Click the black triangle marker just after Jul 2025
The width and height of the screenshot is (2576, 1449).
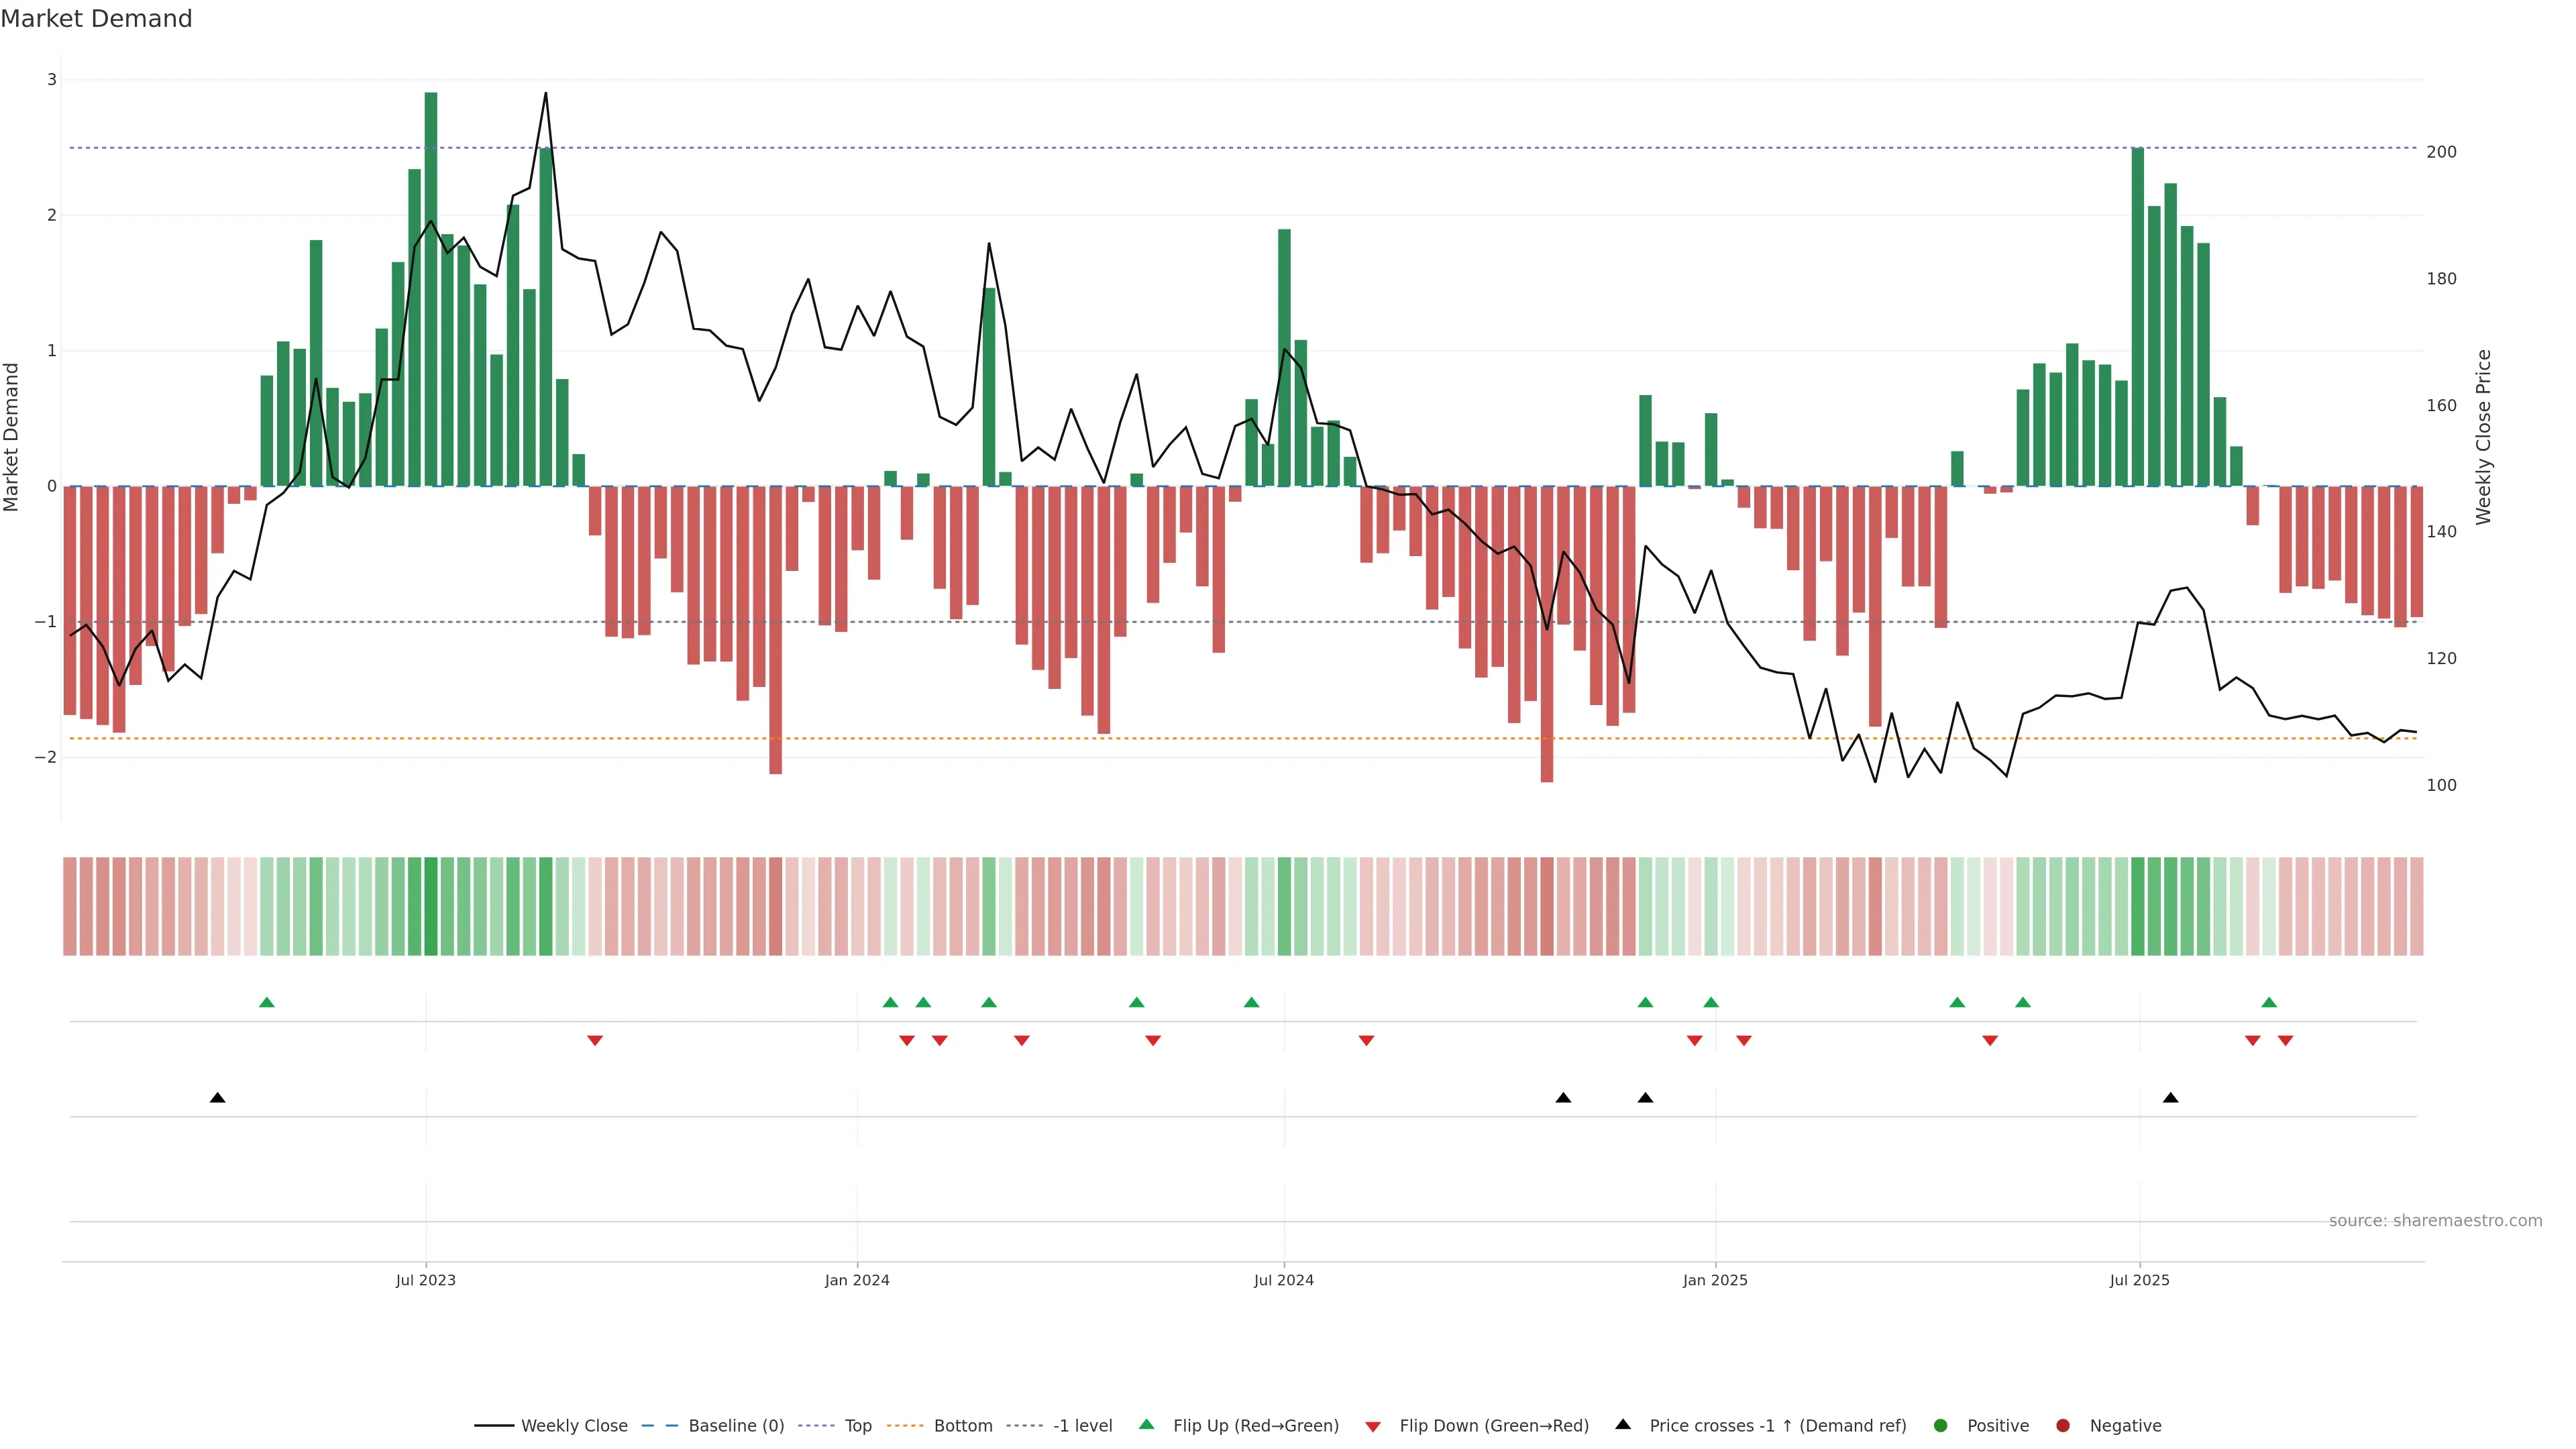point(2170,1097)
